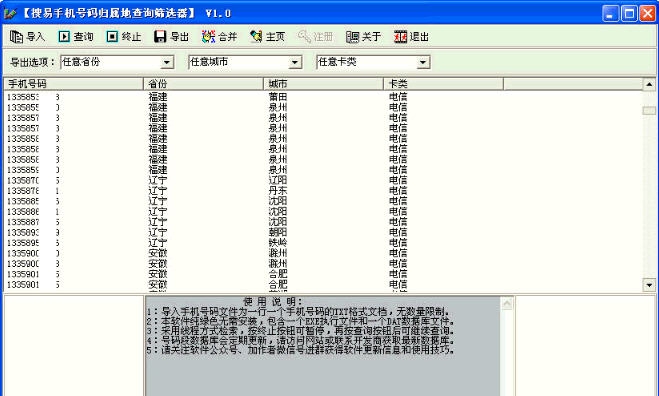The height and width of the screenshot is (396, 659).
Task: Stop the search using 终止
Action: (x=124, y=37)
